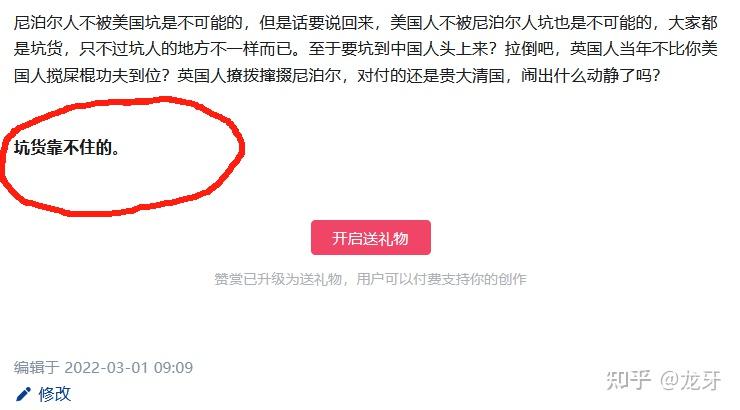
Task: Click the ending phrase 闹出什么动静了吗？
Action: pos(590,75)
